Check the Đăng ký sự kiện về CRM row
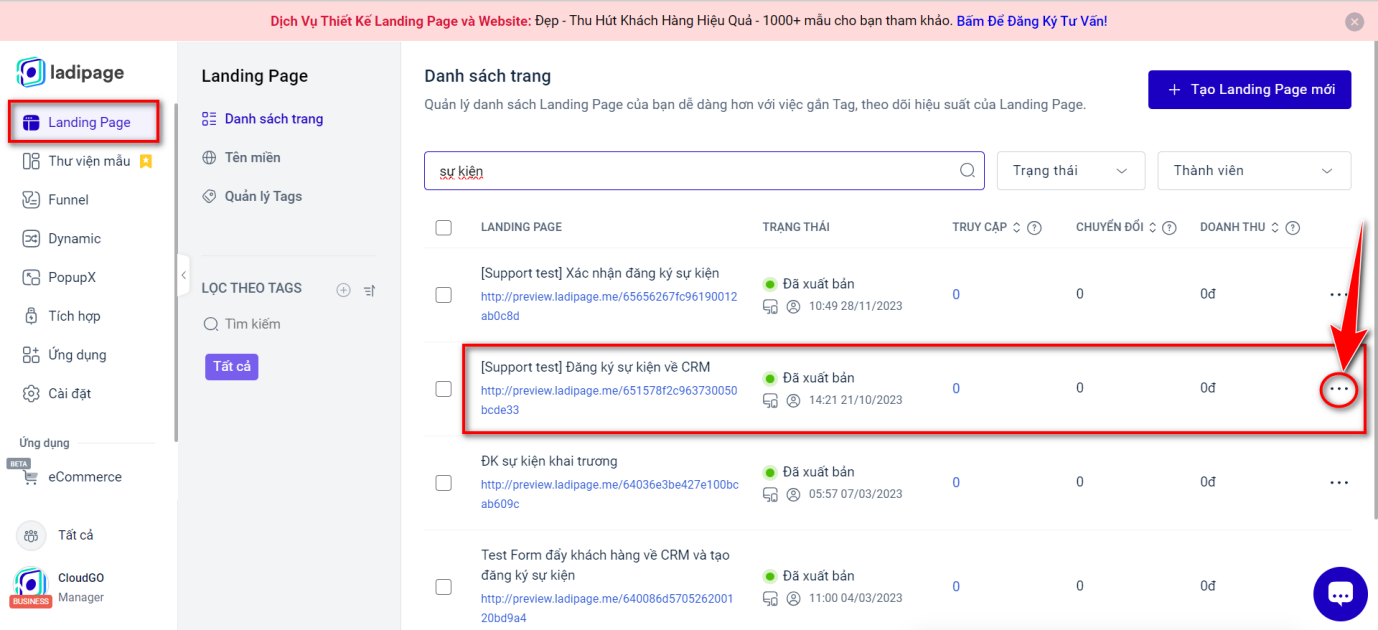 click(x=444, y=389)
